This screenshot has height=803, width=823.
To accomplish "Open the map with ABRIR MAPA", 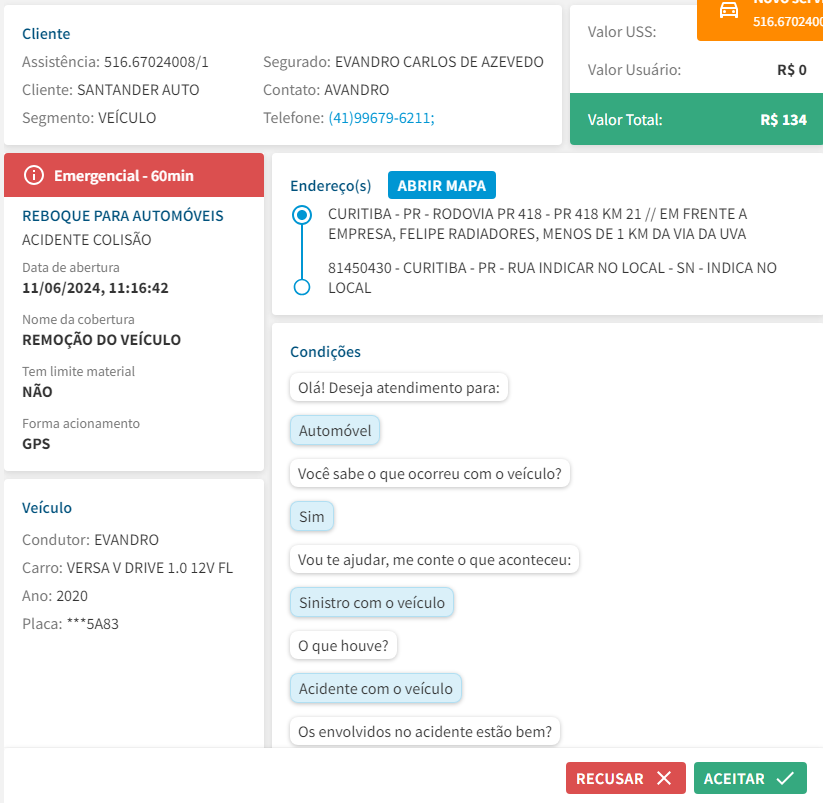I will [441, 186].
